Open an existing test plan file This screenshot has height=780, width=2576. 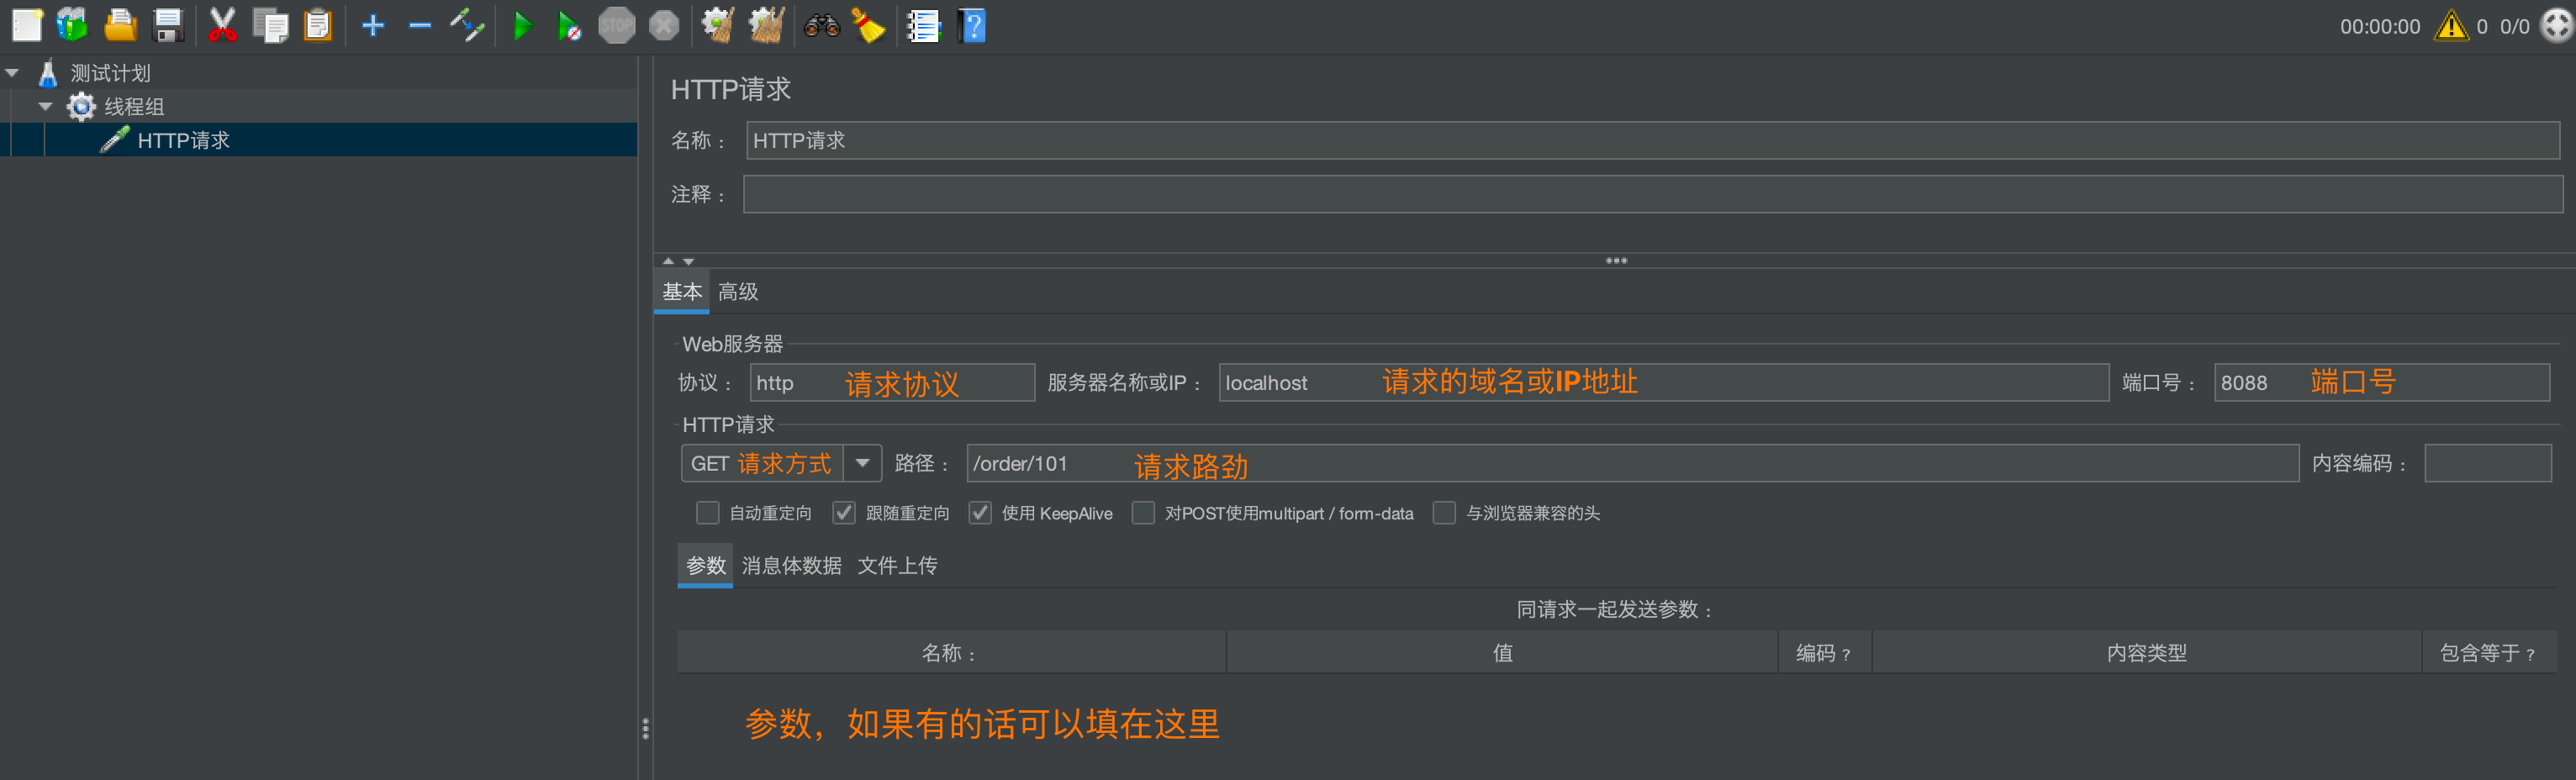[x=120, y=25]
